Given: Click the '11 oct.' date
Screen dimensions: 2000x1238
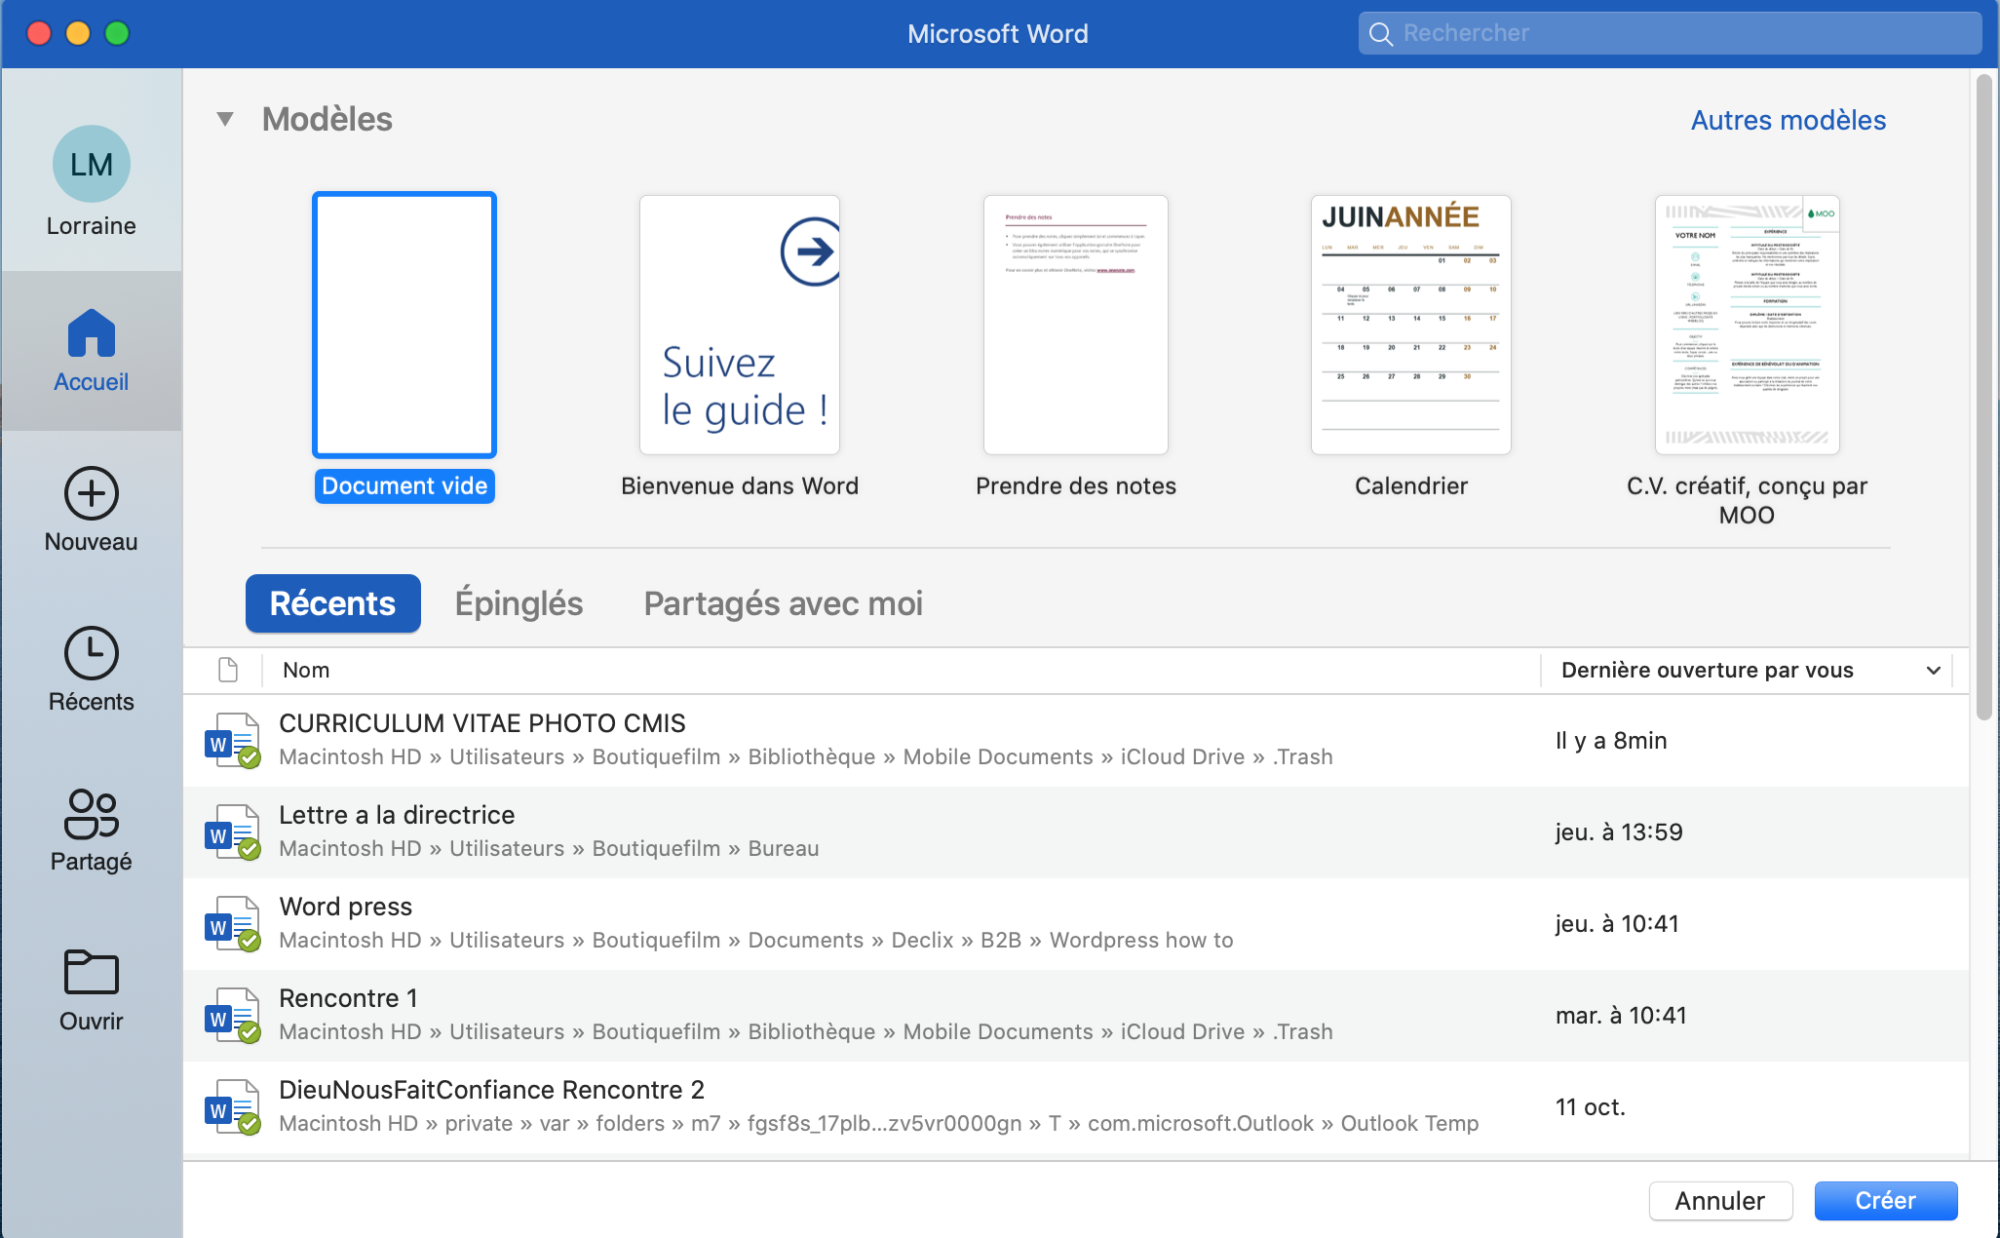Looking at the screenshot, I should tap(1590, 1107).
